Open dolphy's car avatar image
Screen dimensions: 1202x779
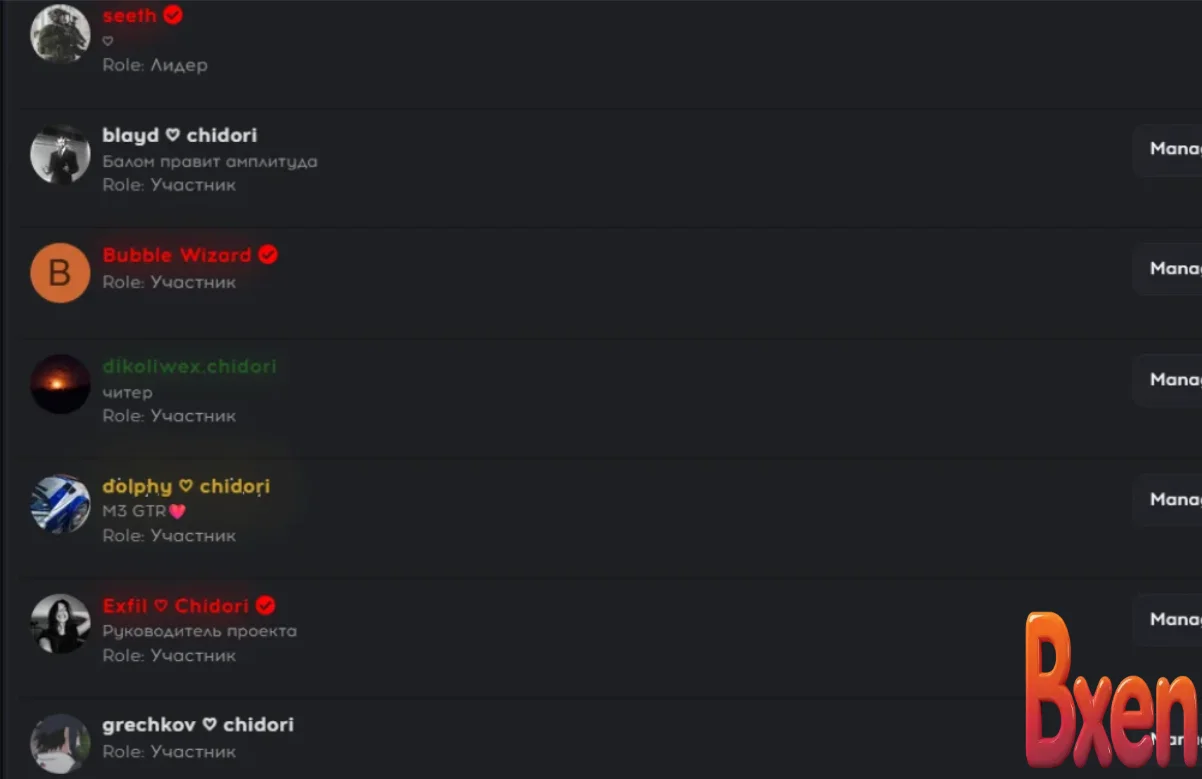(x=60, y=504)
